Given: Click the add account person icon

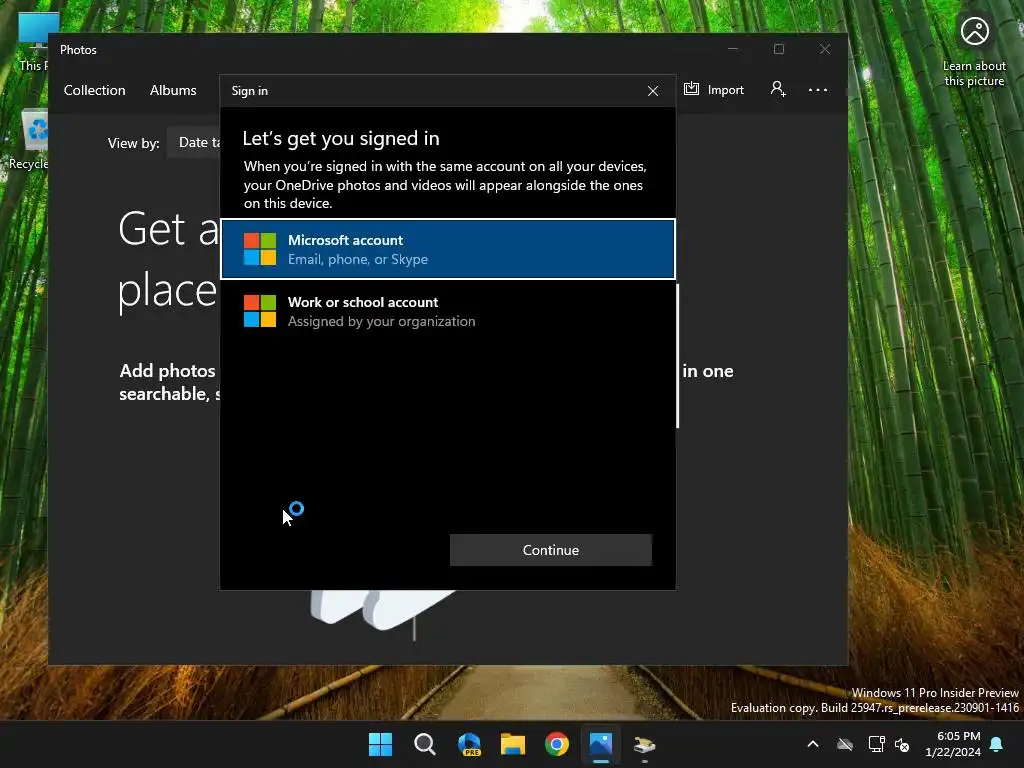Looking at the screenshot, I should (778, 89).
